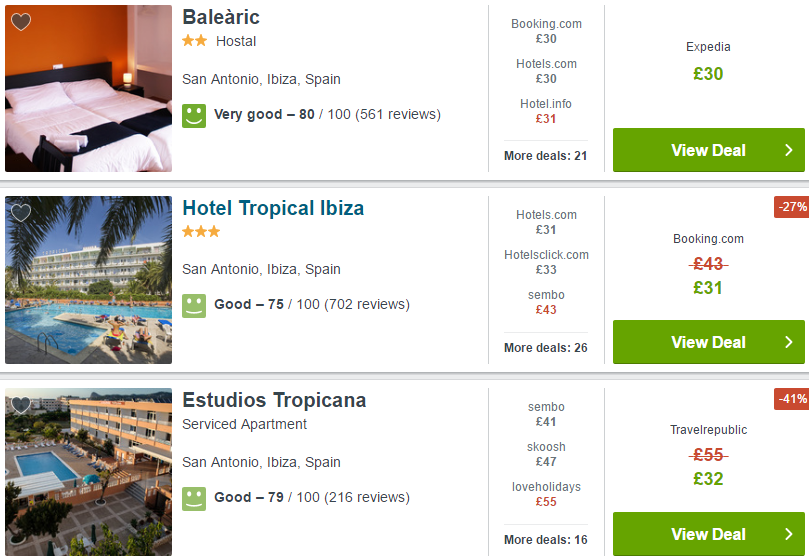Expand 'More deals: 16' for Estudios Tropicana
Image resolution: width=809 pixels, height=560 pixels.
(x=545, y=539)
